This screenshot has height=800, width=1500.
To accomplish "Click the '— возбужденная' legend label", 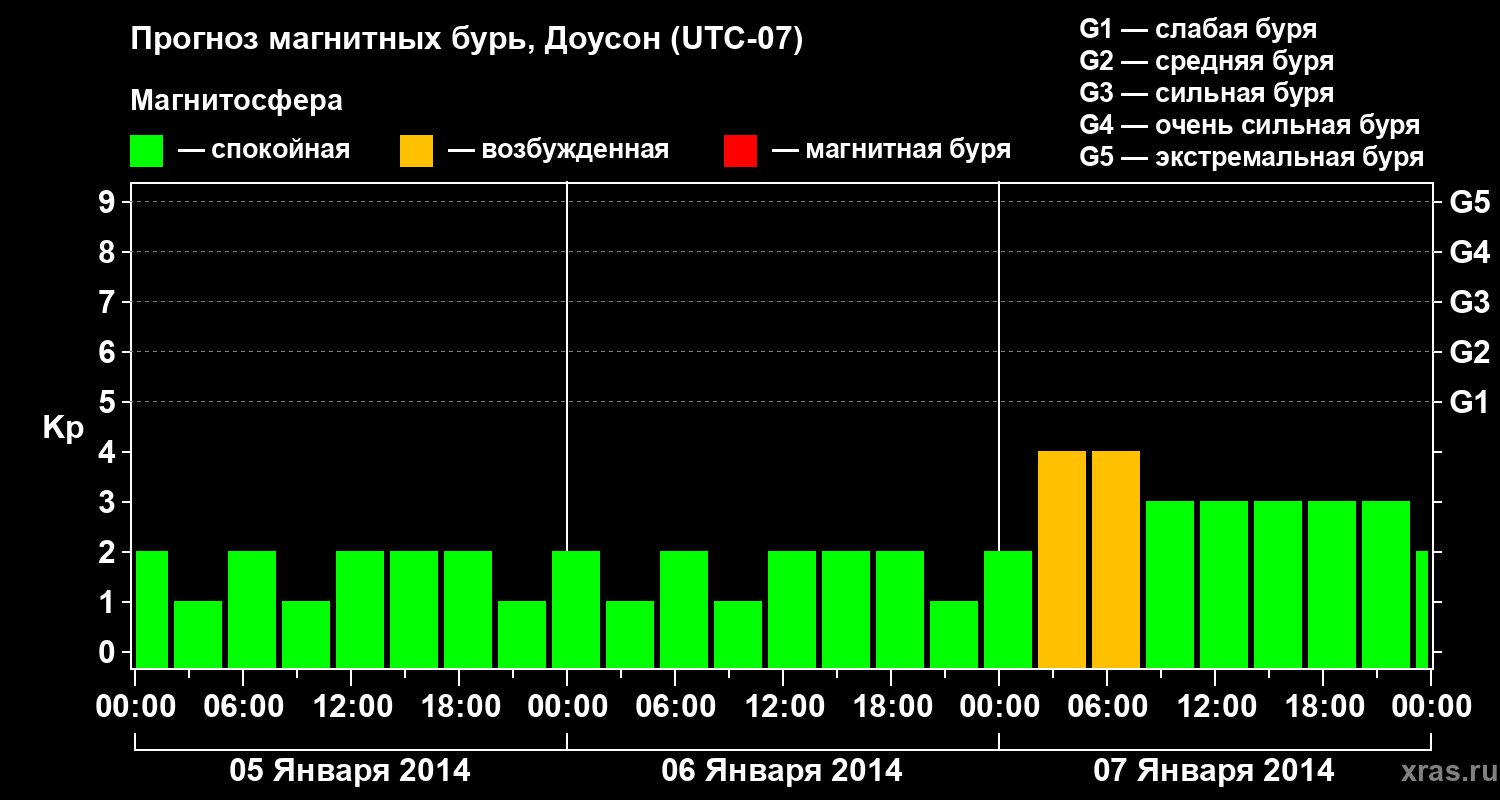I will 558,150.
